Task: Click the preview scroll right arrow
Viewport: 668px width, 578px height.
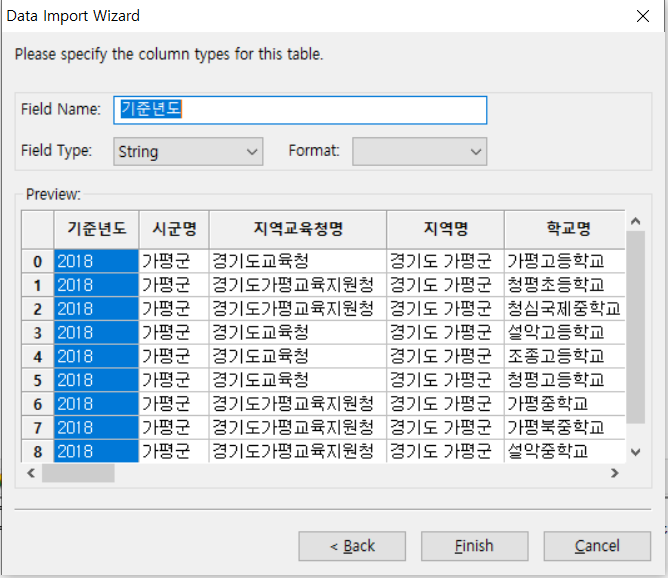Action: 614,473
